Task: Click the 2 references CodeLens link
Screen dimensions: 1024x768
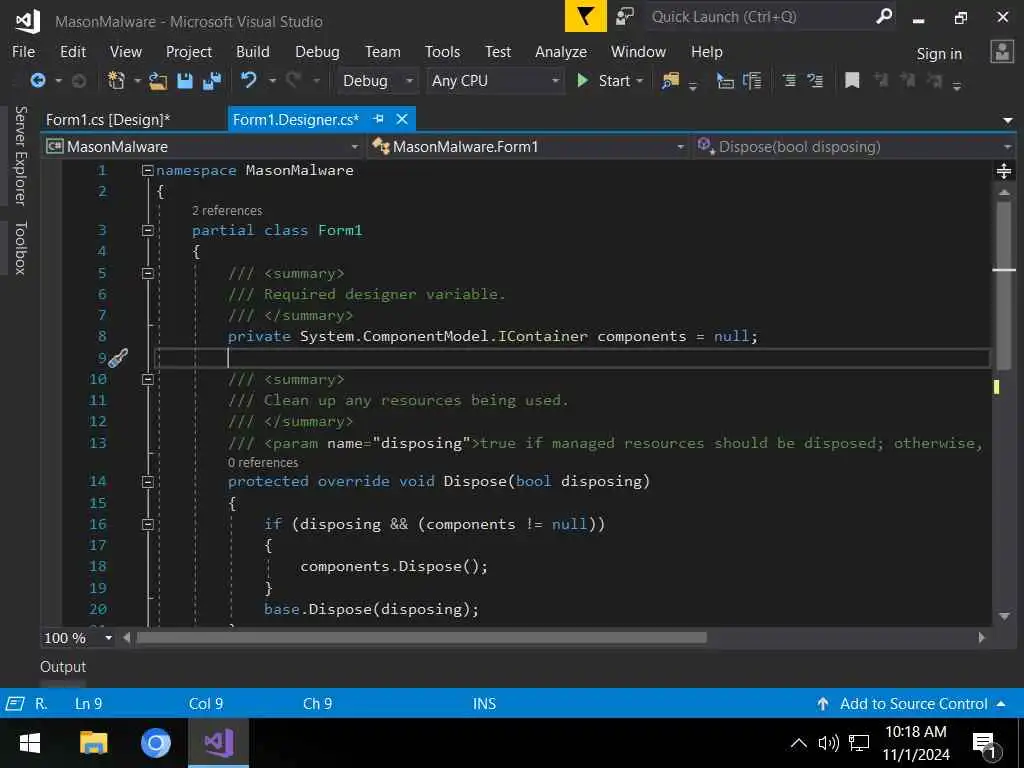Action: [x=227, y=210]
